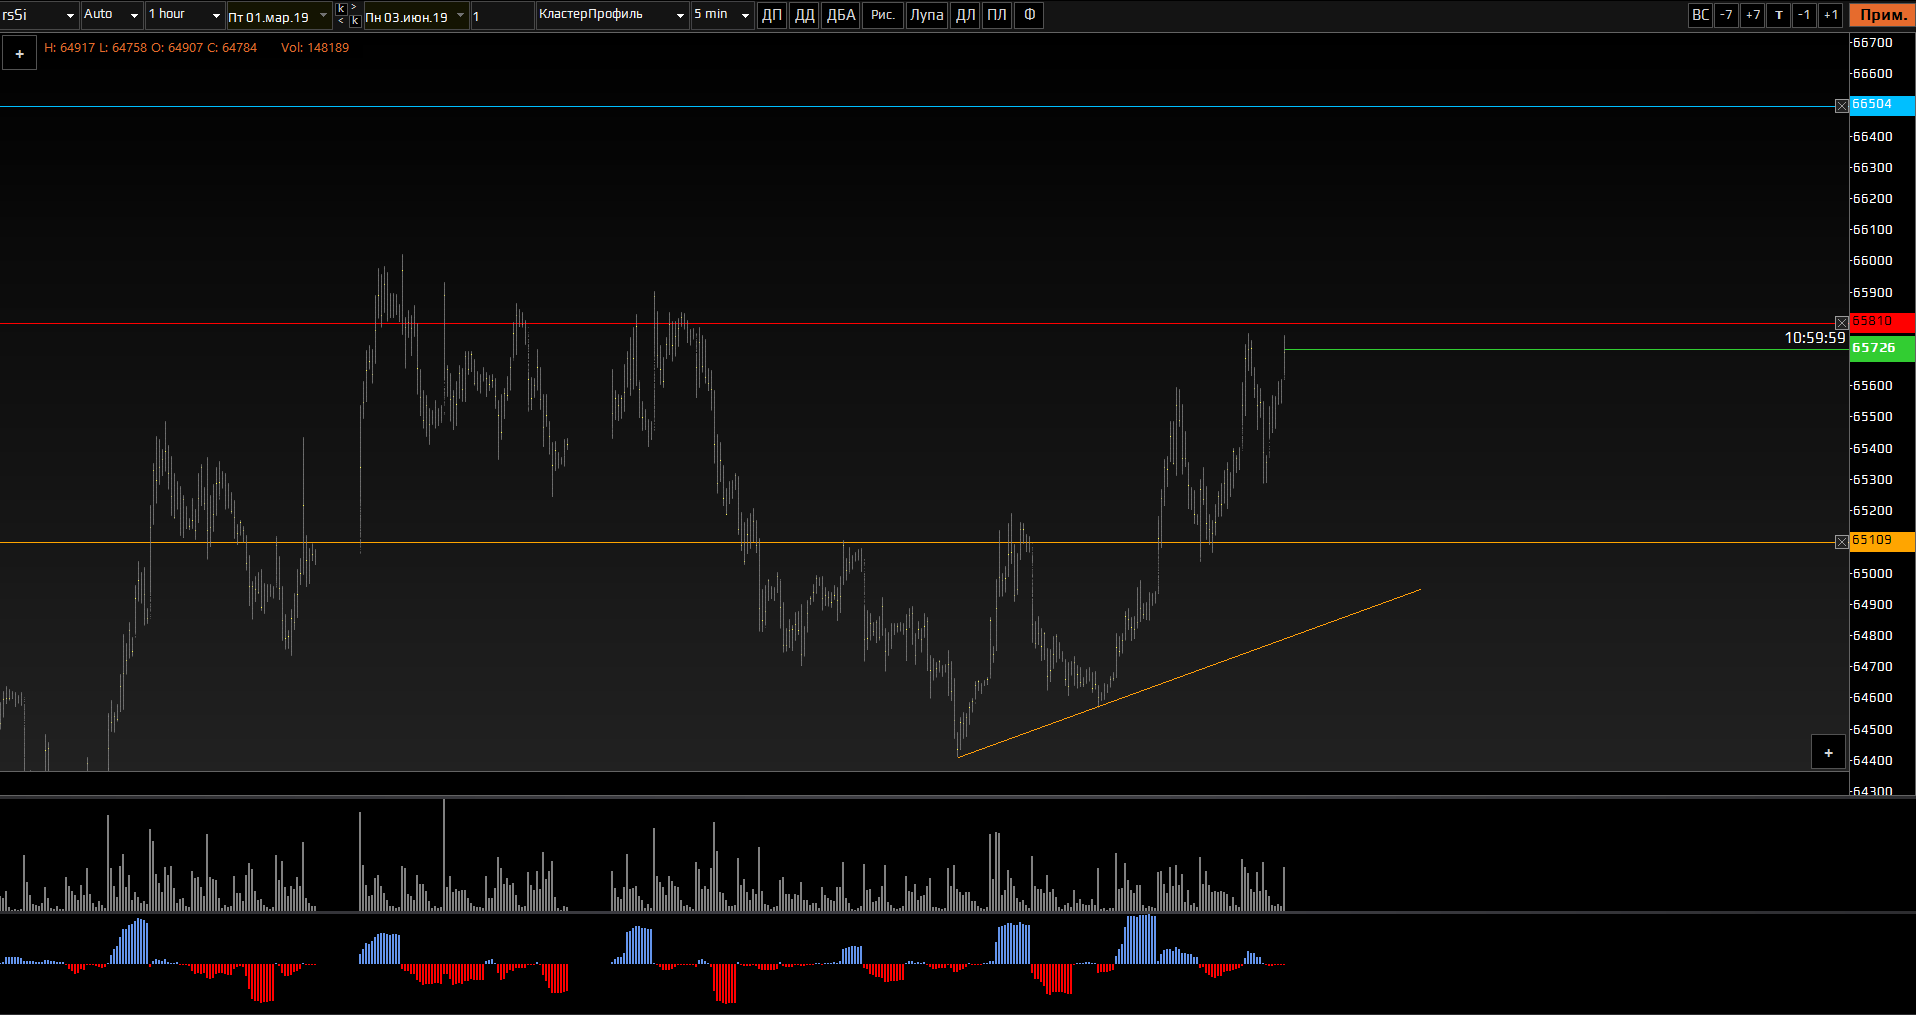This screenshot has height=1015, width=1916.
Task: Select the Лупа magnifier tool
Action: (x=926, y=15)
